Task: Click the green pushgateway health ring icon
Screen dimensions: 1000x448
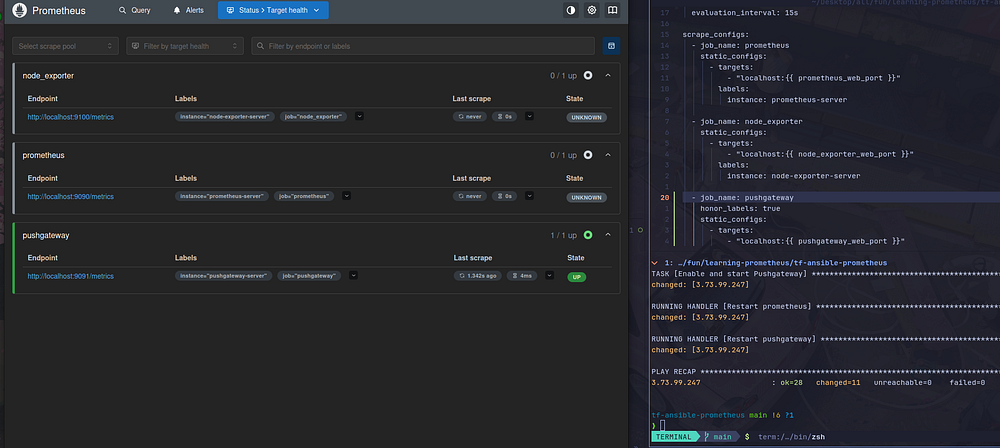Action: click(588, 235)
